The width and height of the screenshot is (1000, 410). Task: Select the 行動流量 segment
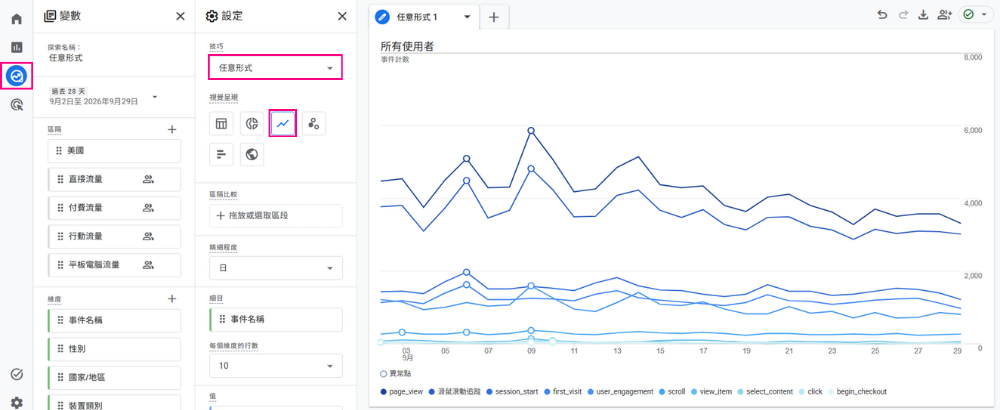click(114, 237)
